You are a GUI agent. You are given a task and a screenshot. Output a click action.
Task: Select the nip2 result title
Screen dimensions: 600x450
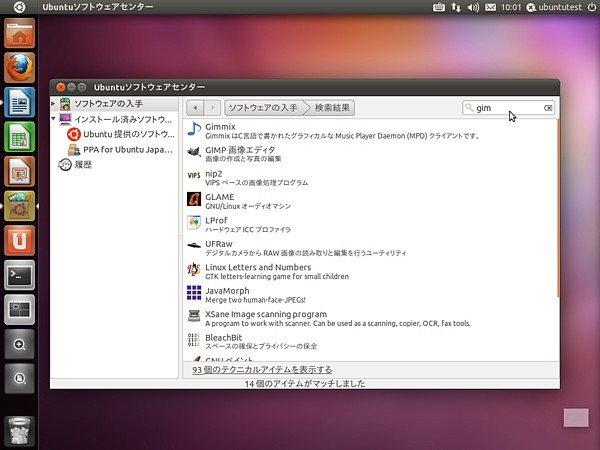(214, 174)
